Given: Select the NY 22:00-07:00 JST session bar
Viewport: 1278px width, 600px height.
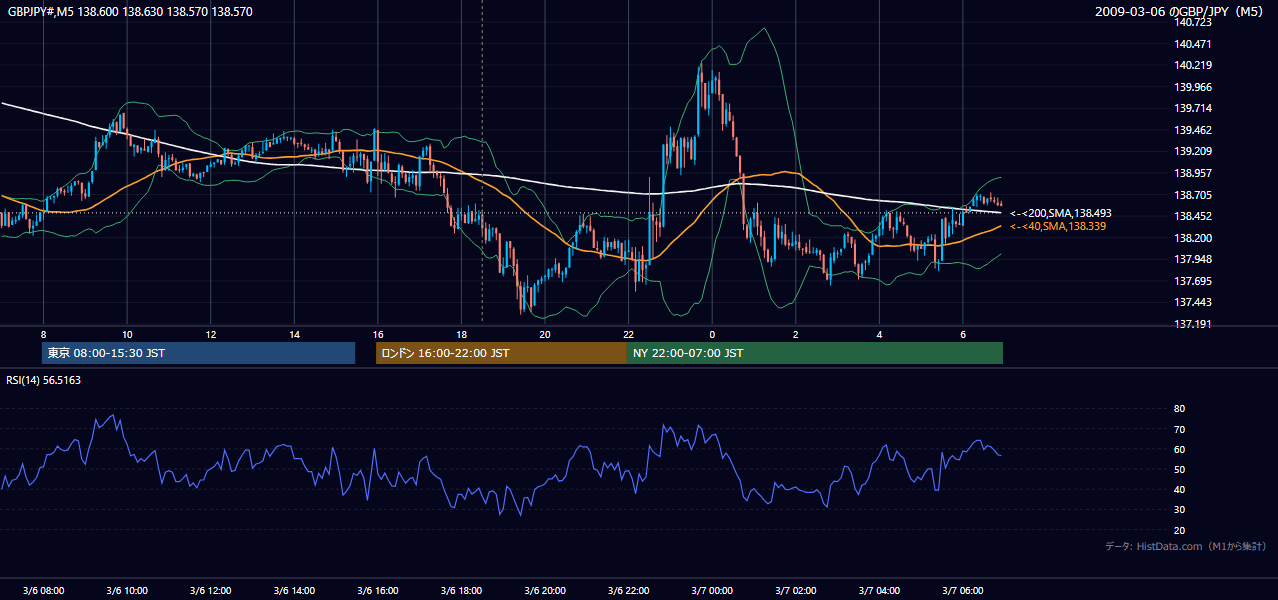Looking at the screenshot, I should pyautogui.click(x=815, y=353).
